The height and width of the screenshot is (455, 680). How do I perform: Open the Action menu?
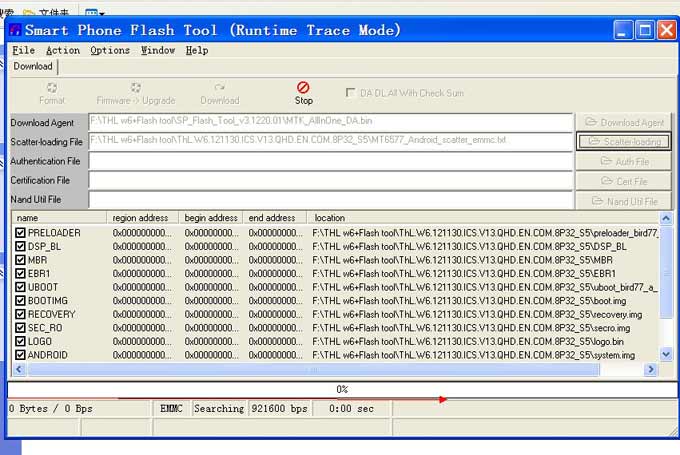pyautogui.click(x=63, y=50)
